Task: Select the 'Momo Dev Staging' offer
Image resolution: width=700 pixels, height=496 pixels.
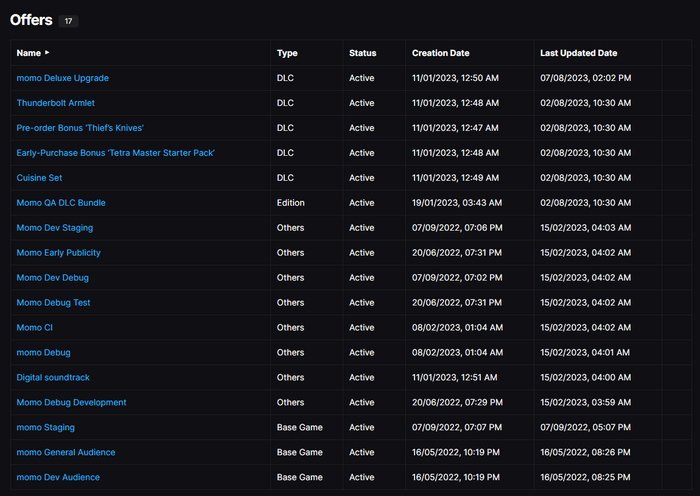Action: point(54,228)
